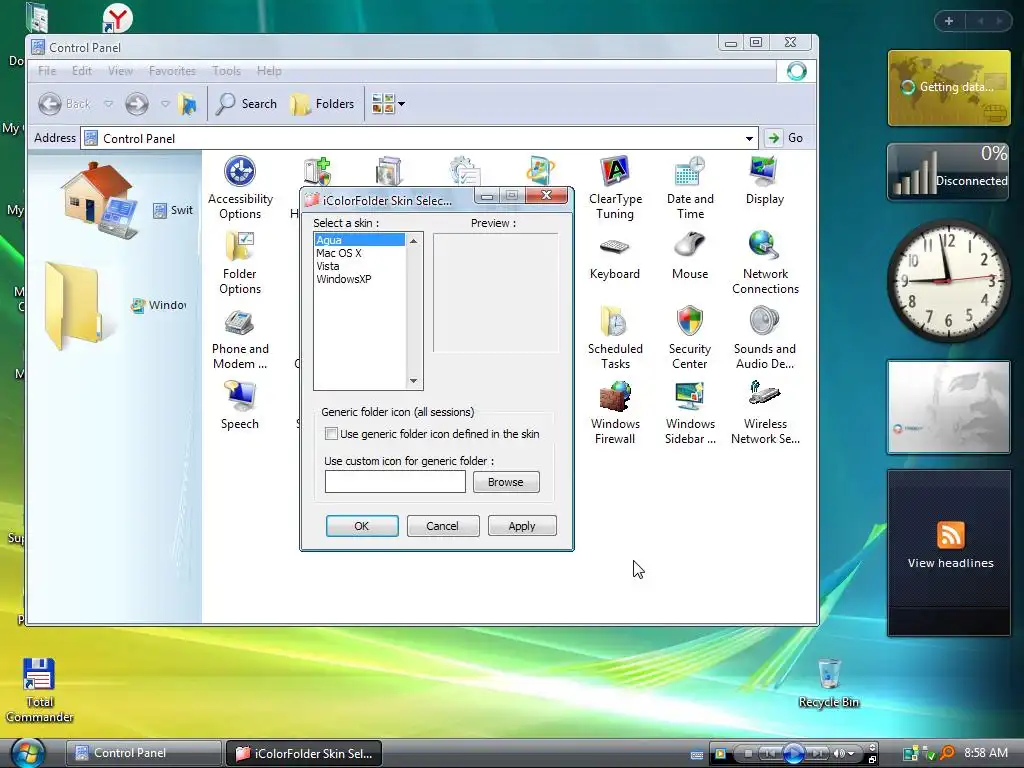1024x768 pixels.
Task: Select the Mac OS X skin
Action: click(359, 253)
